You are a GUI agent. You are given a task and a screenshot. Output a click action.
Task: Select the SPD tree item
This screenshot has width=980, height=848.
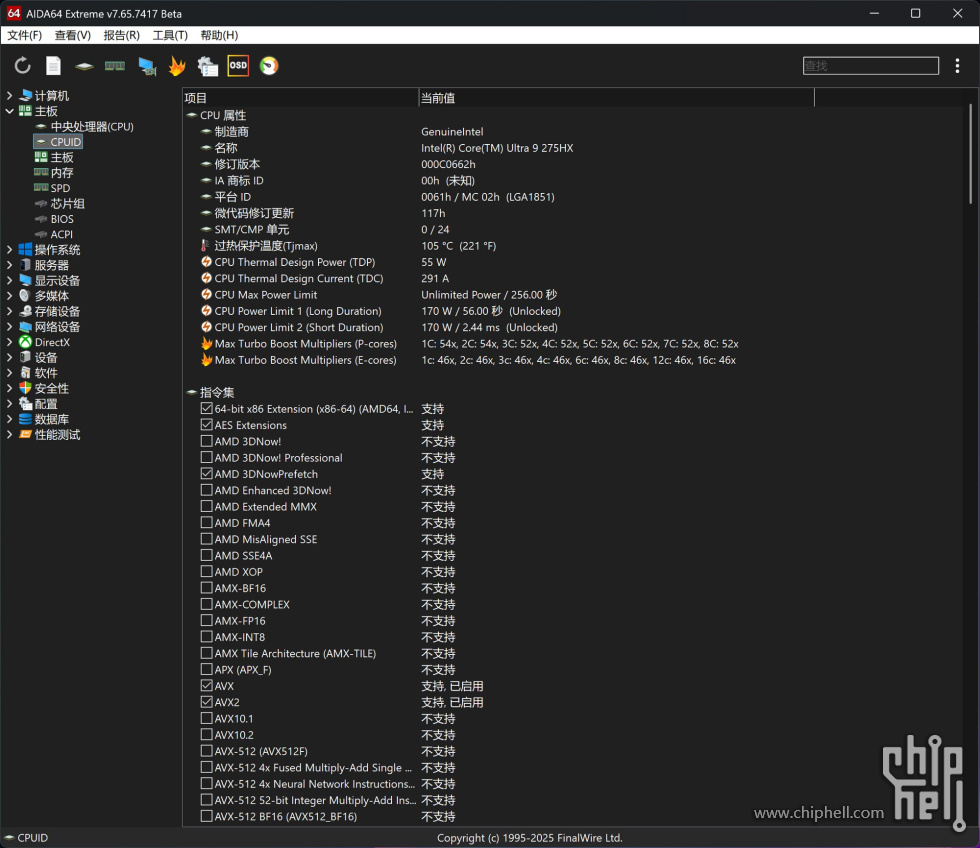click(52, 188)
